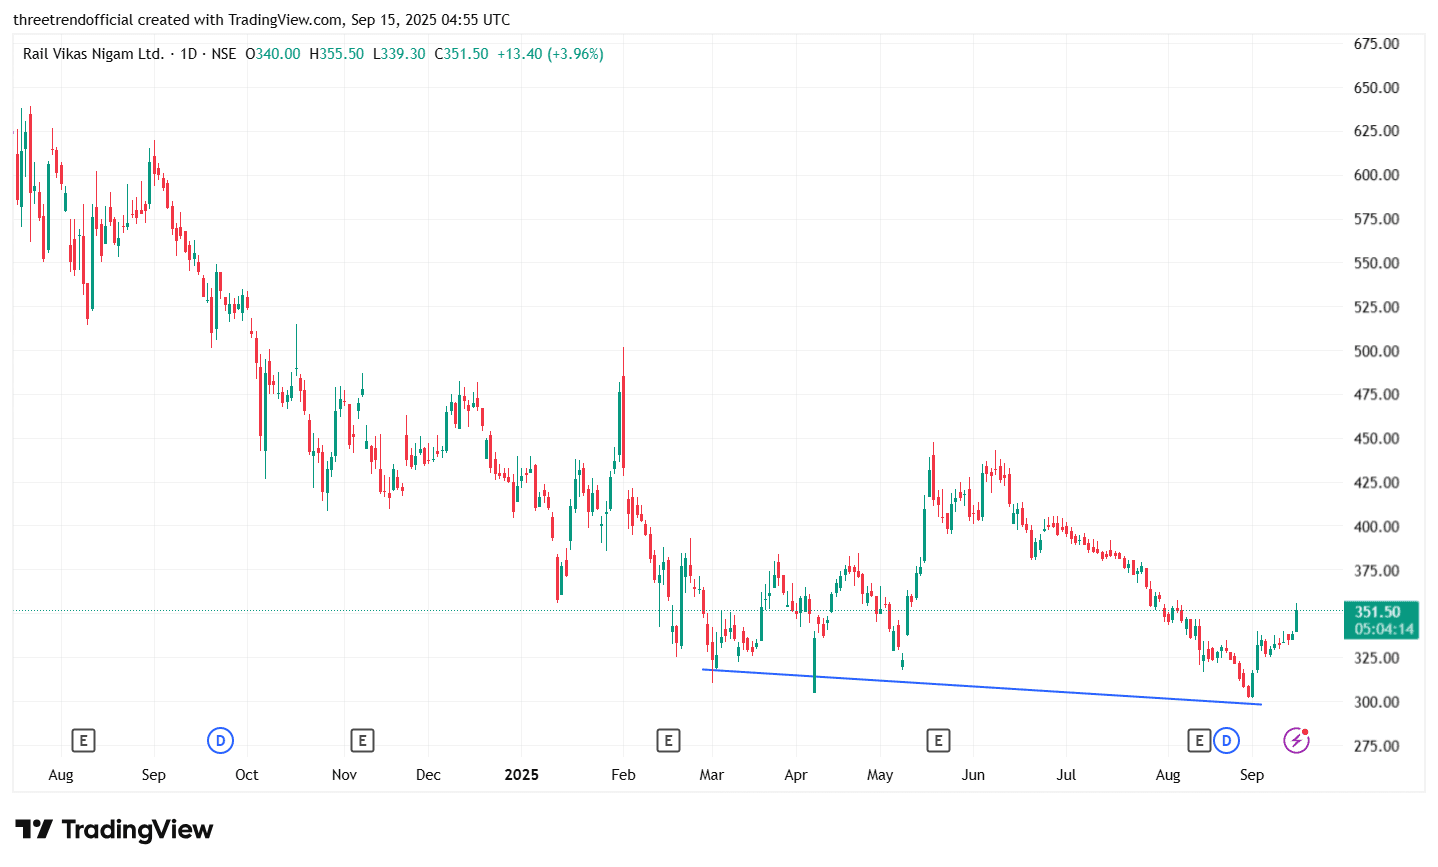Click the purple lightning bolt event icon
Image resolution: width=1438 pixels, height=867 pixels.
(1297, 740)
